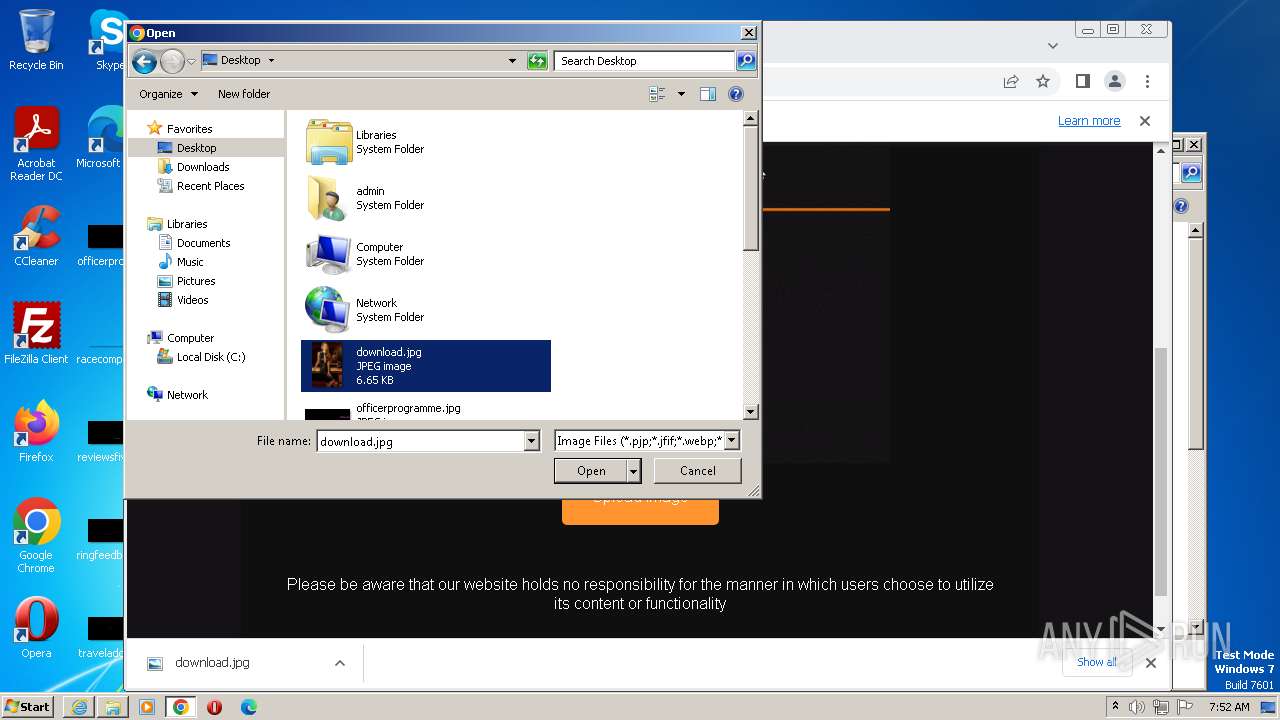Click the file list scrollbar down arrow
1280x720 pixels.
751,411
